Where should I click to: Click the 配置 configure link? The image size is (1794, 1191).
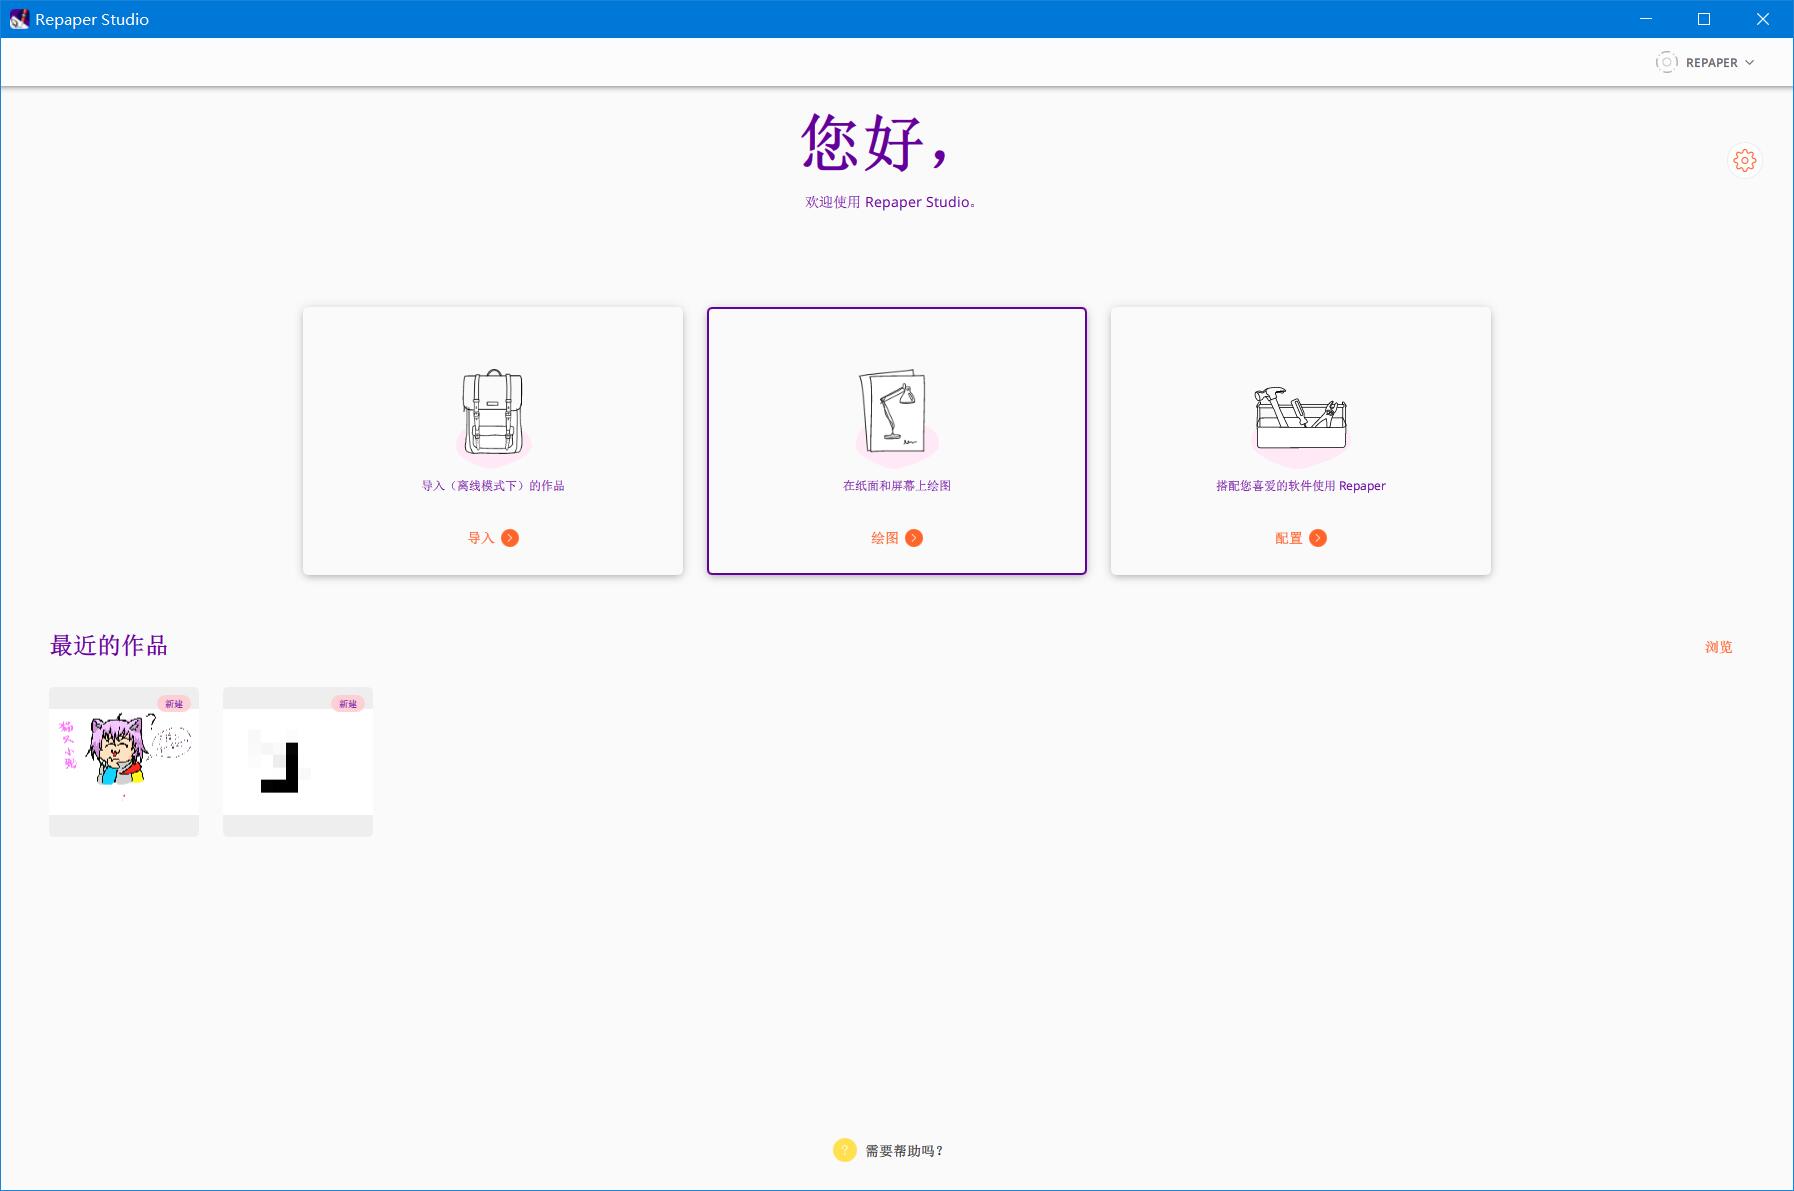click(x=1289, y=538)
